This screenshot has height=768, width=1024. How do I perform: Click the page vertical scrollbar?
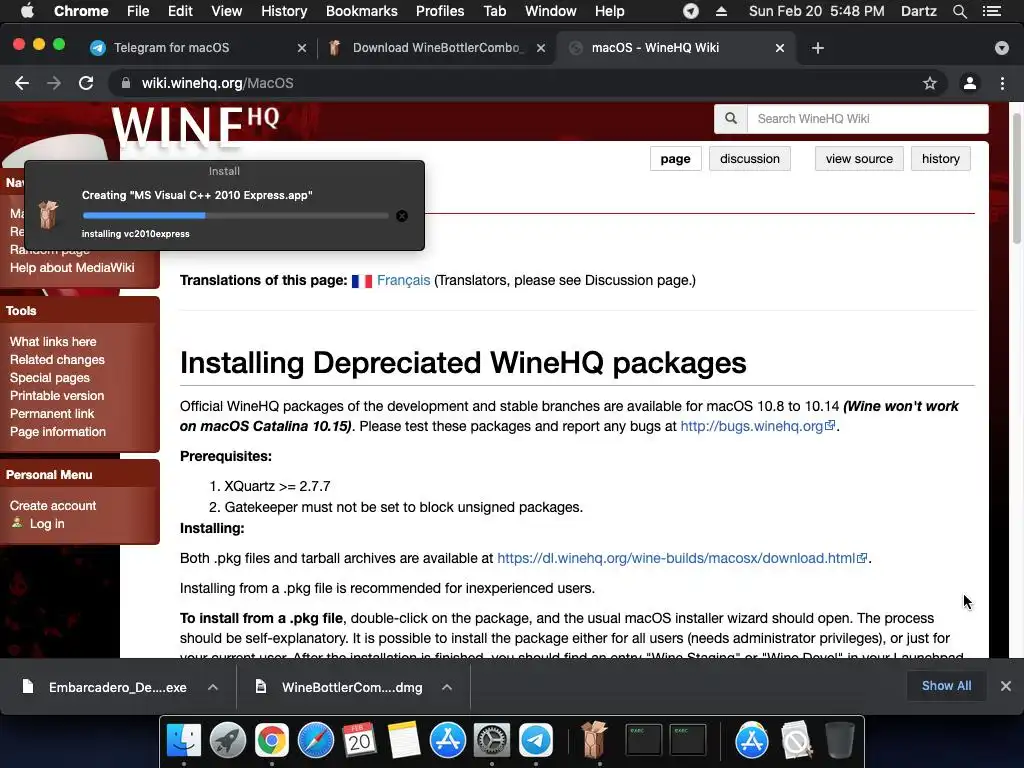[x=1016, y=179]
